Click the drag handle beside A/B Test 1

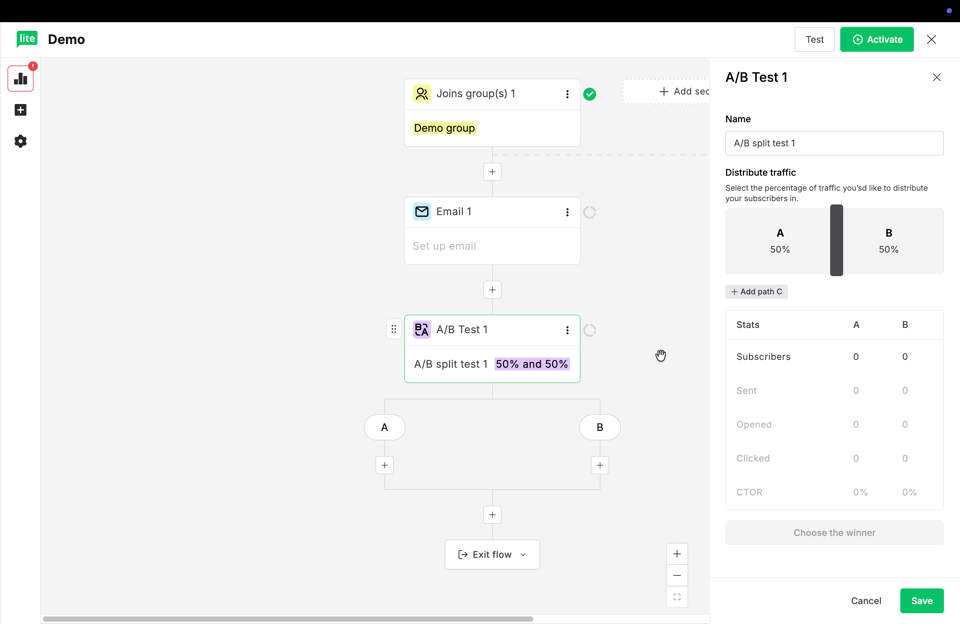[x=394, y=329]
